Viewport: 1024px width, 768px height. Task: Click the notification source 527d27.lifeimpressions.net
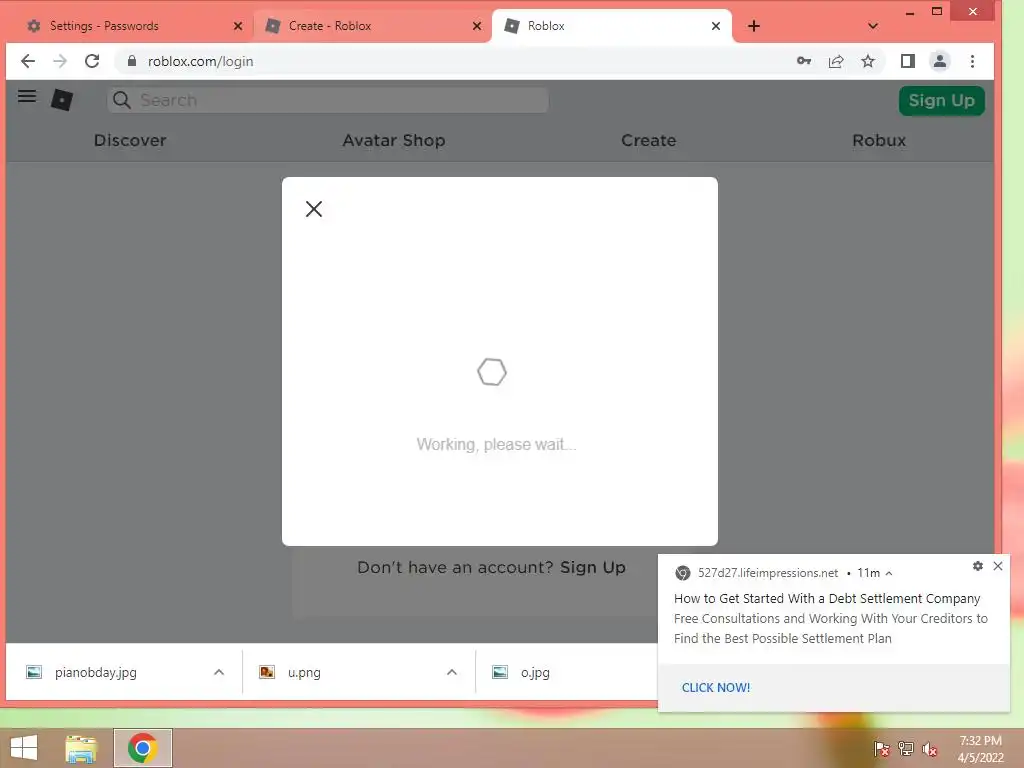pos(767,573)
